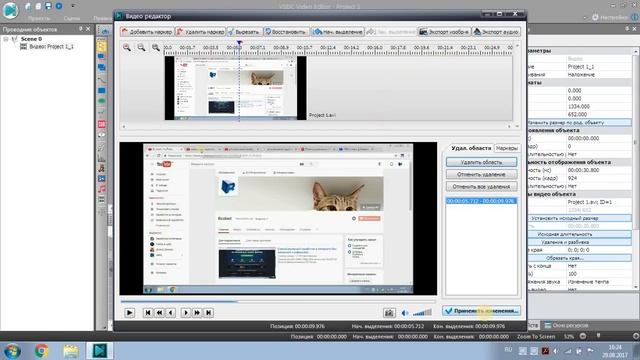Click the Наложение value in properties
This screenshot has width=640, height=360.
pos(599,75)
